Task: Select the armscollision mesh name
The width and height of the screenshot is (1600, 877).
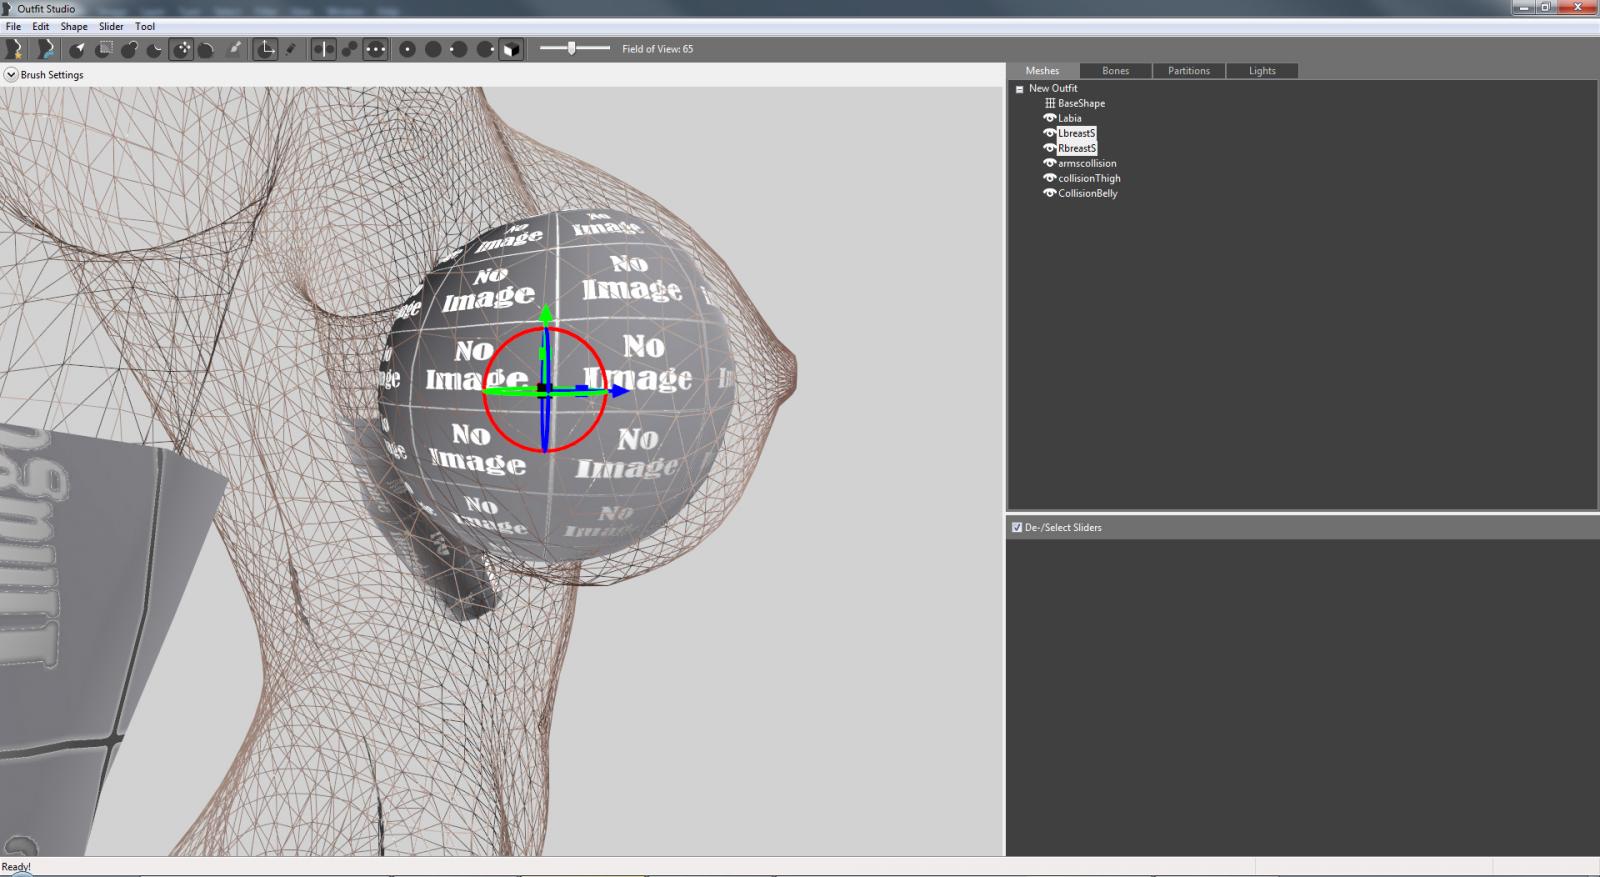Action: click(x=1088, y=163)
